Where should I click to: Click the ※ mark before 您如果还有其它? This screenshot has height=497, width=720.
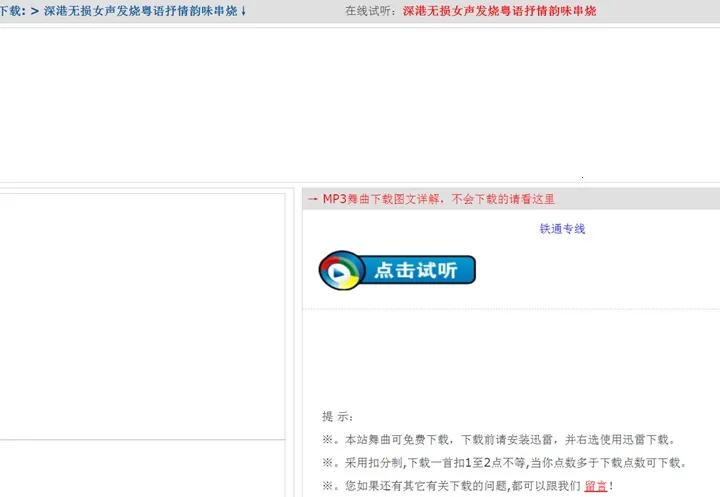tap(328, 487)
